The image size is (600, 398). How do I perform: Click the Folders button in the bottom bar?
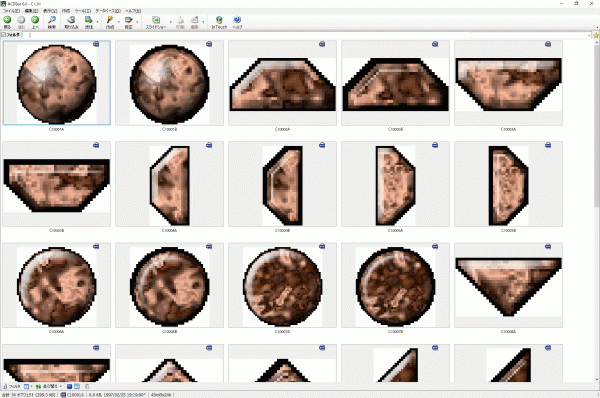click(11, 387)
